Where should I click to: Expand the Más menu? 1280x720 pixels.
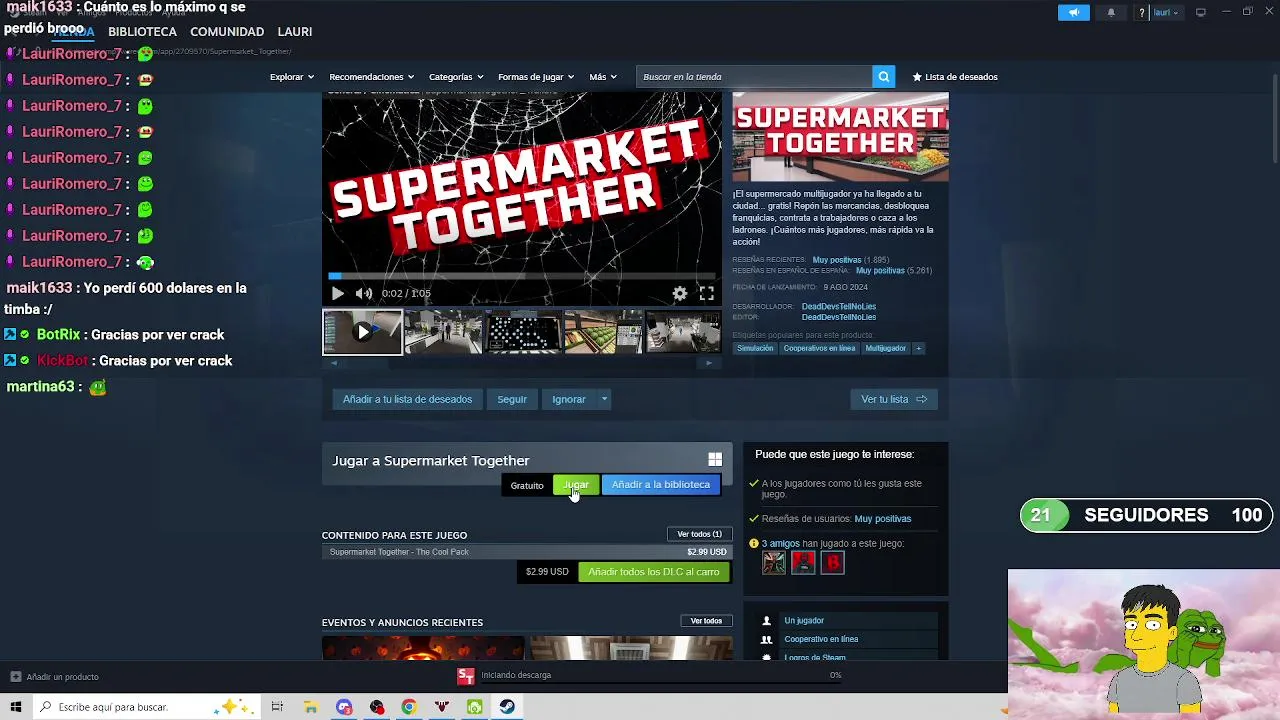pyautogui.click(x=603, y=77)
